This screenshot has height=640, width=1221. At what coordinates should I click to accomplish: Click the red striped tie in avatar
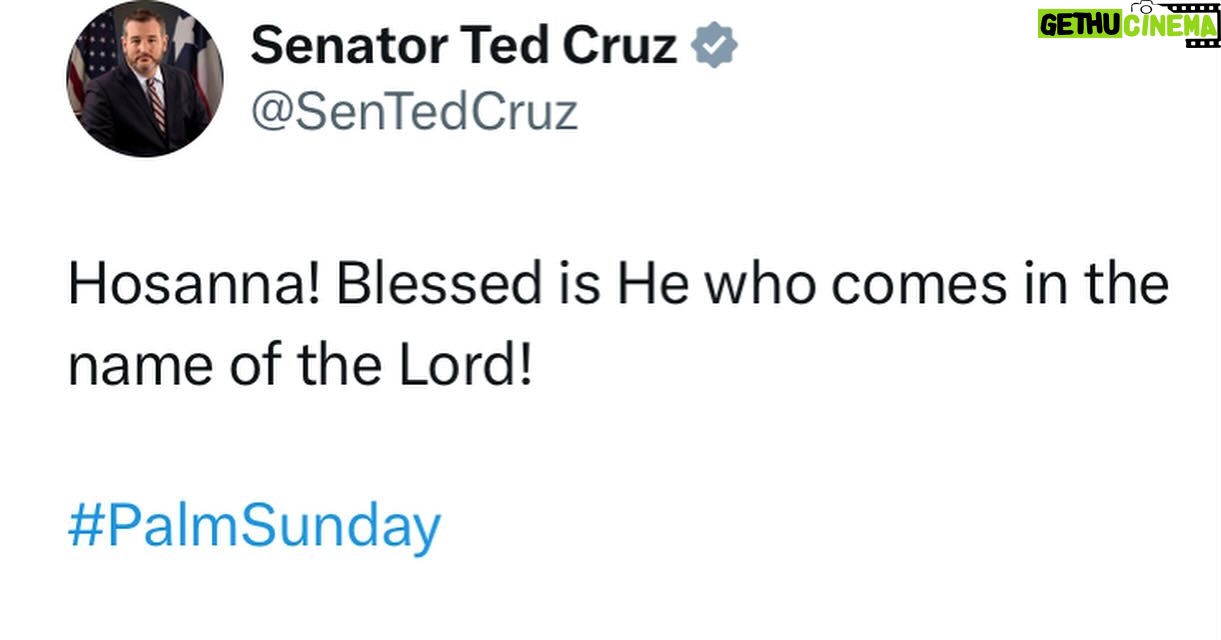tap(155, 105)
